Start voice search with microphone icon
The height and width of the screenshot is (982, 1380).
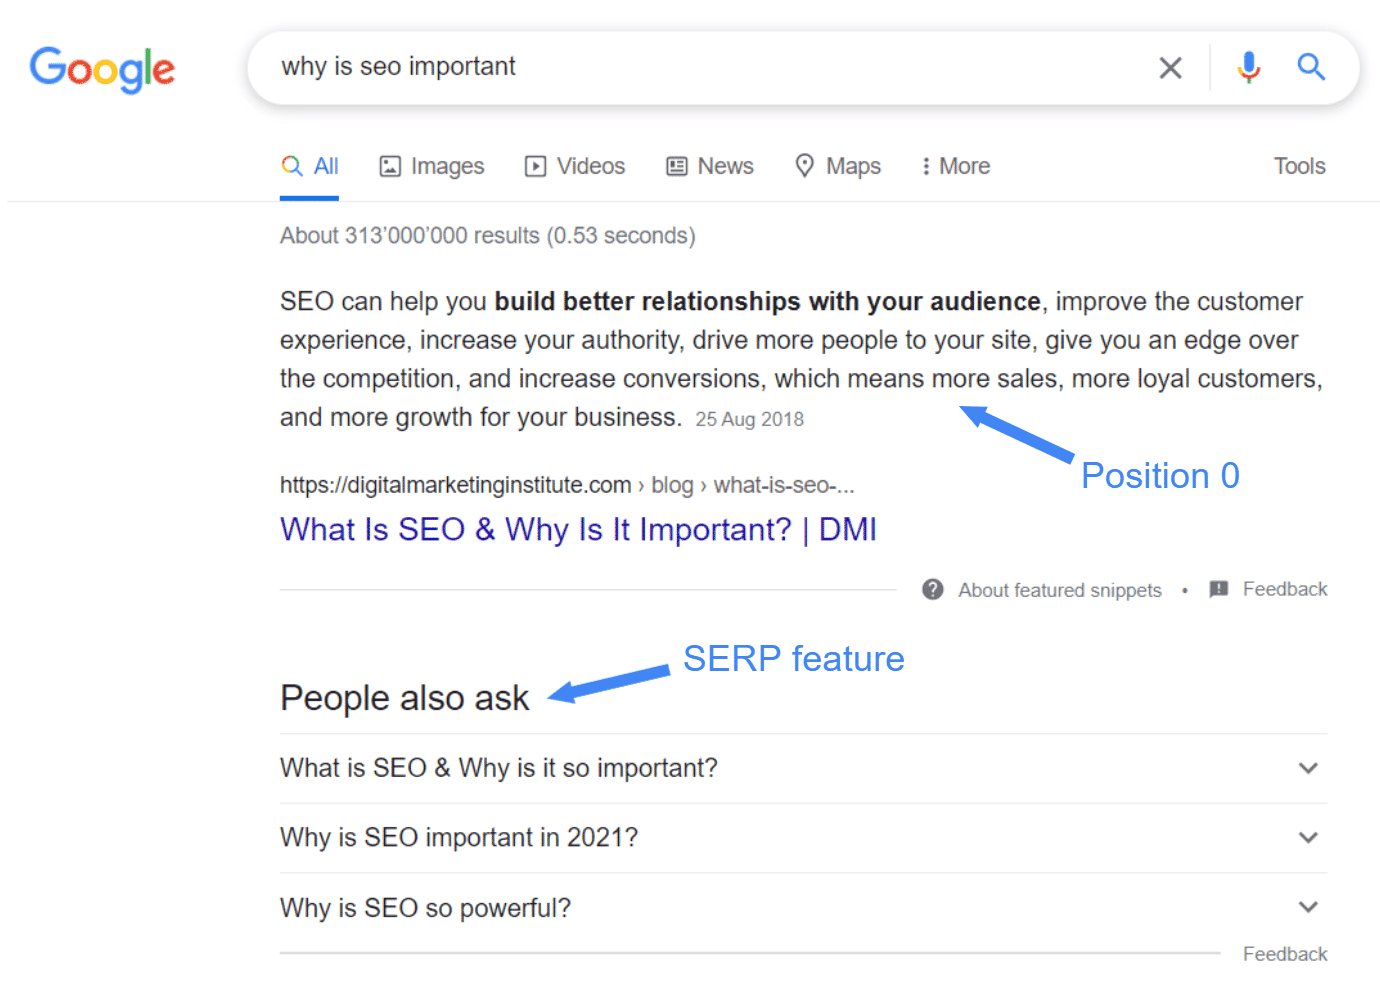[x=1248, y=67]
